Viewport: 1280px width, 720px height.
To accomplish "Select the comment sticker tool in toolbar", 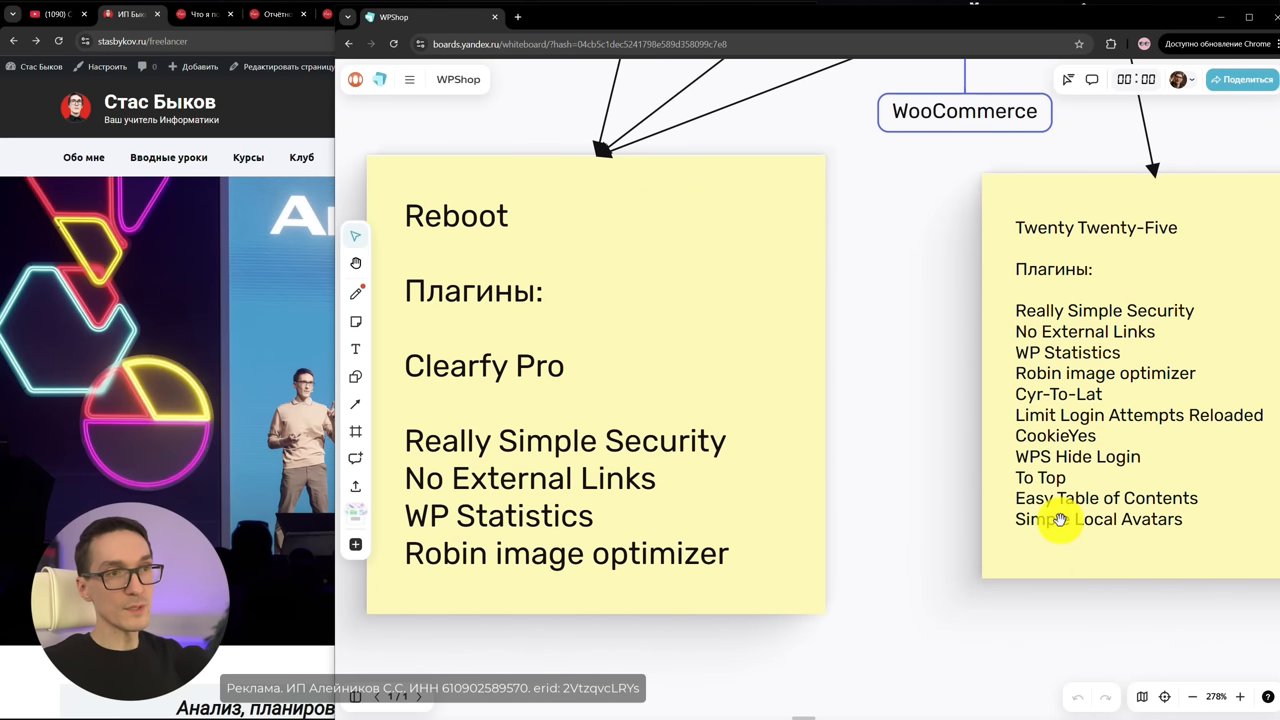I will [x=355, y=458].
